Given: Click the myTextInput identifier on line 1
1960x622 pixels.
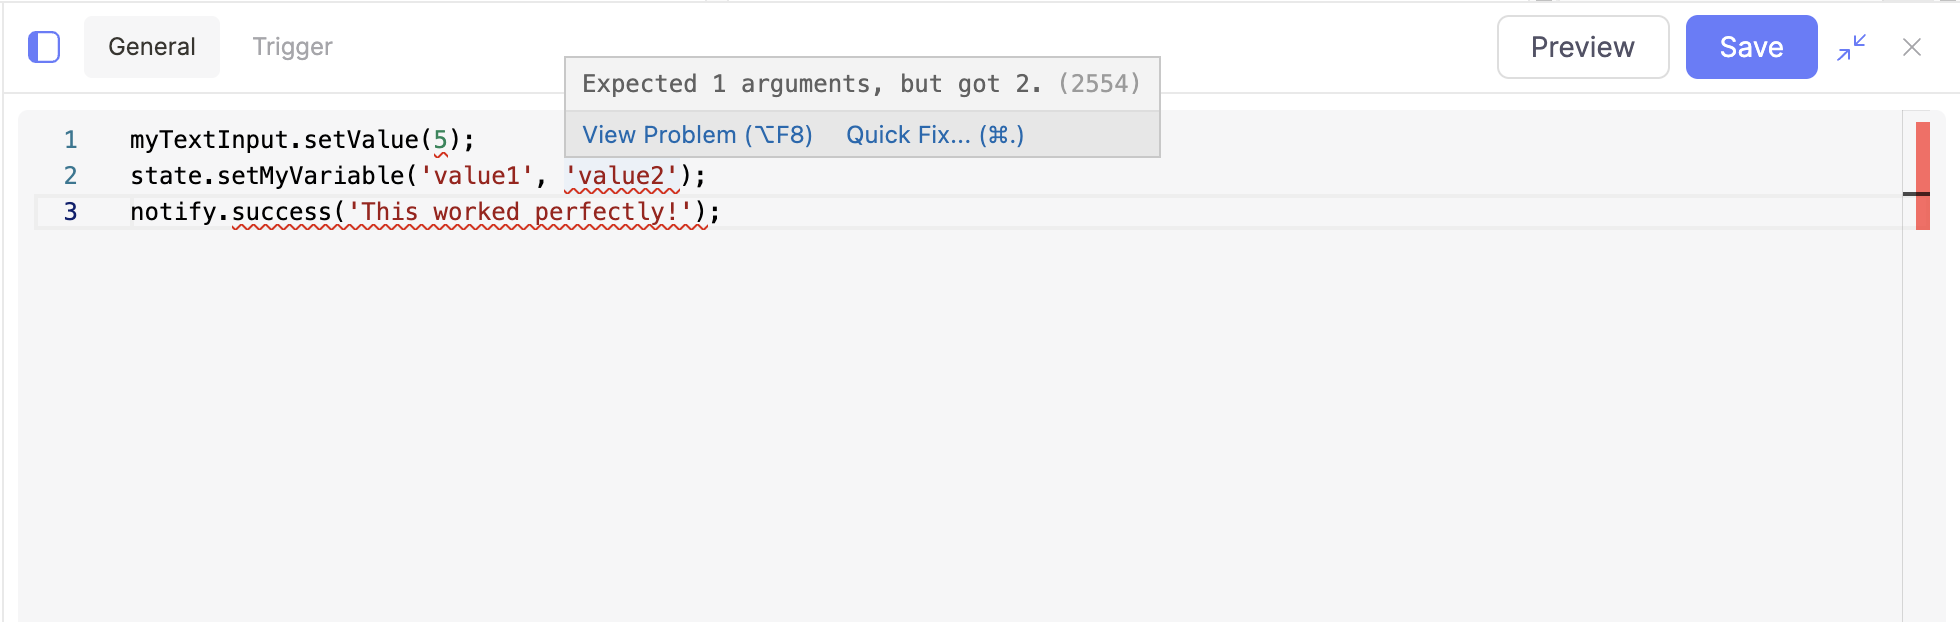Looking at the screenshot, I should coord(209,140).
